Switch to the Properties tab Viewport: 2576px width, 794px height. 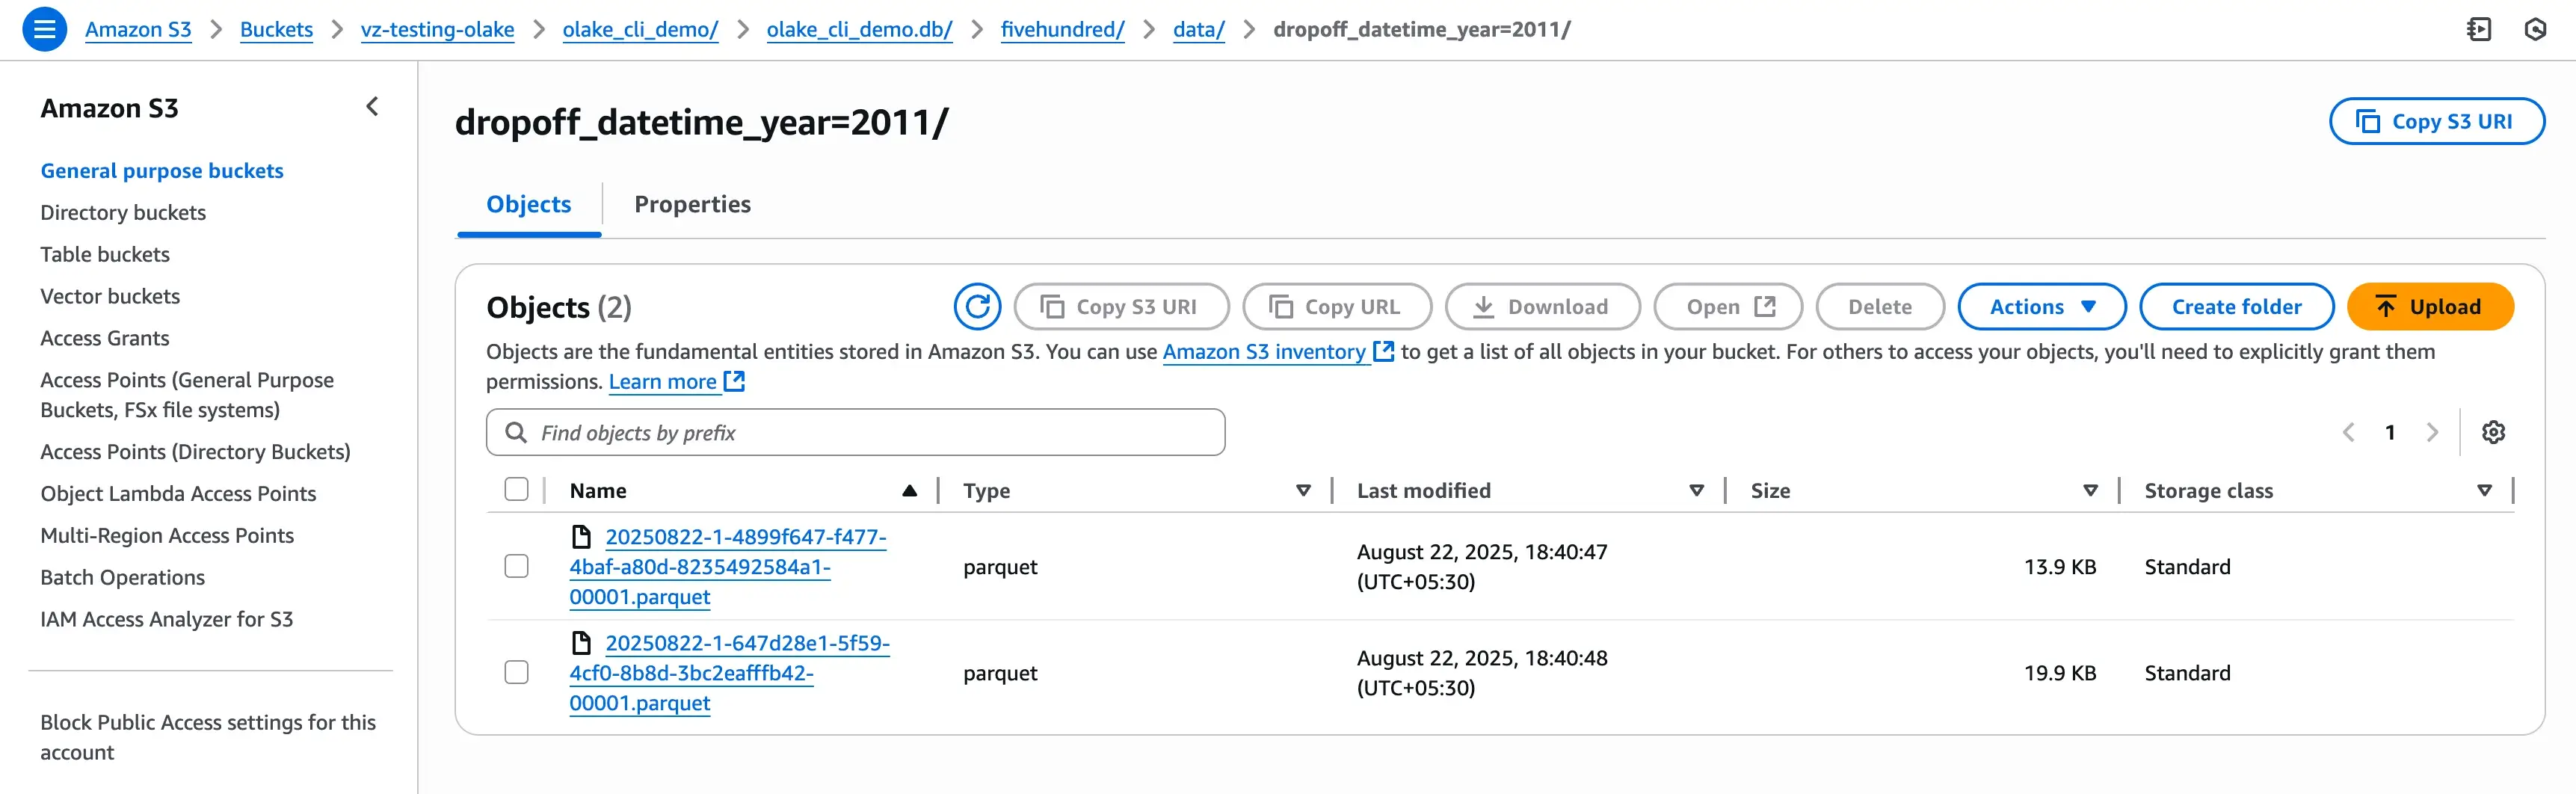[x=692, y=204]
